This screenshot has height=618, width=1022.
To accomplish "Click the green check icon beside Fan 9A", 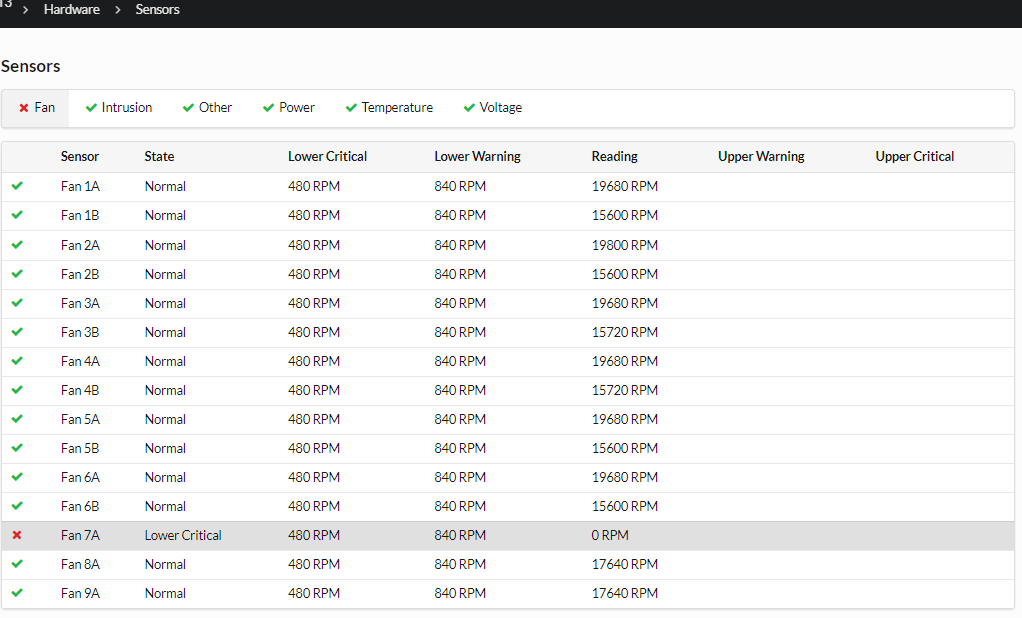I will click(17, 593).
